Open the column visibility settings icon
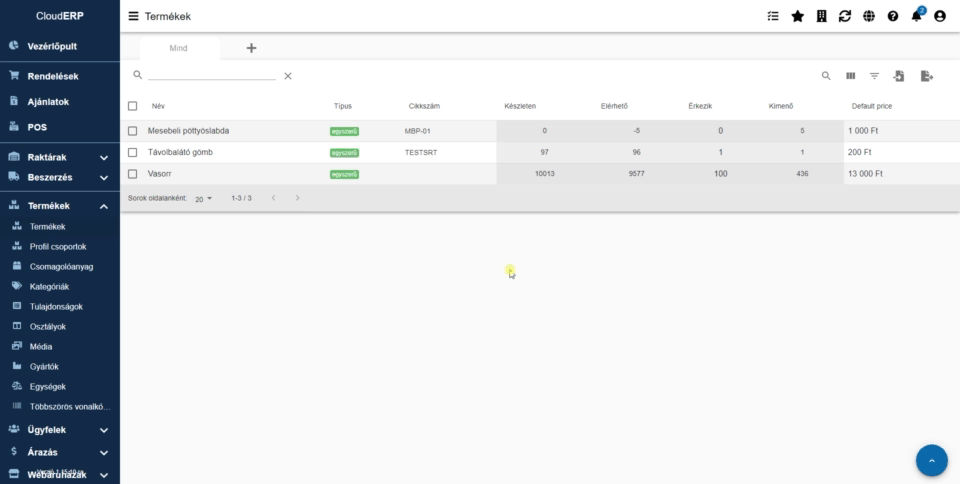The height and width of the screenshot is (484, 960). click(851, 76)
